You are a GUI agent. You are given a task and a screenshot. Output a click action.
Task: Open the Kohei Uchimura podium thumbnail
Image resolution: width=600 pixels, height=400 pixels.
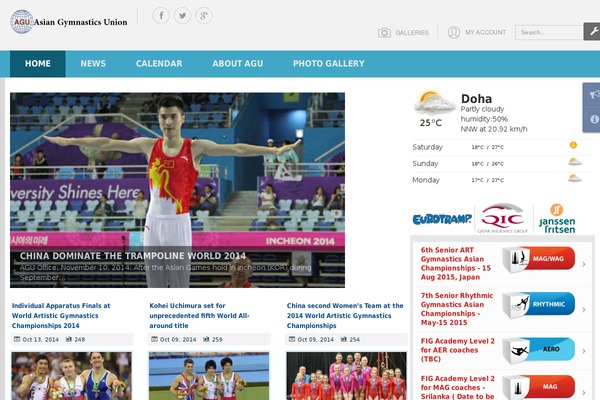[209, 376]
